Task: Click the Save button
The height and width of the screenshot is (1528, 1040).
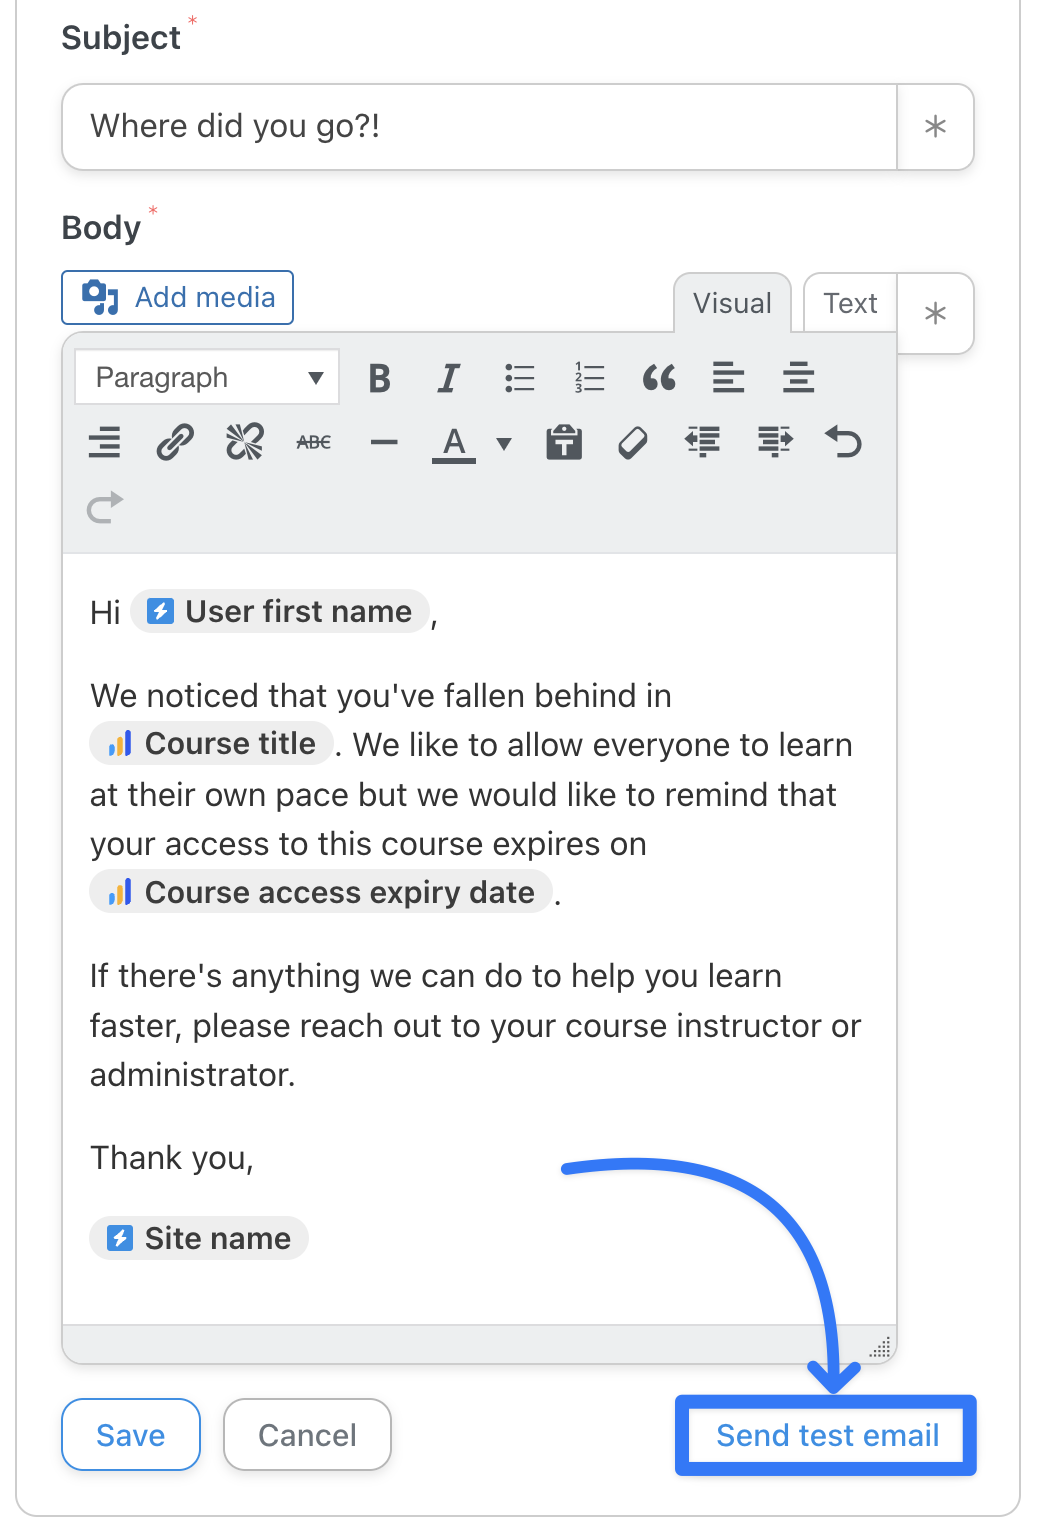Action: point(131,1435)
